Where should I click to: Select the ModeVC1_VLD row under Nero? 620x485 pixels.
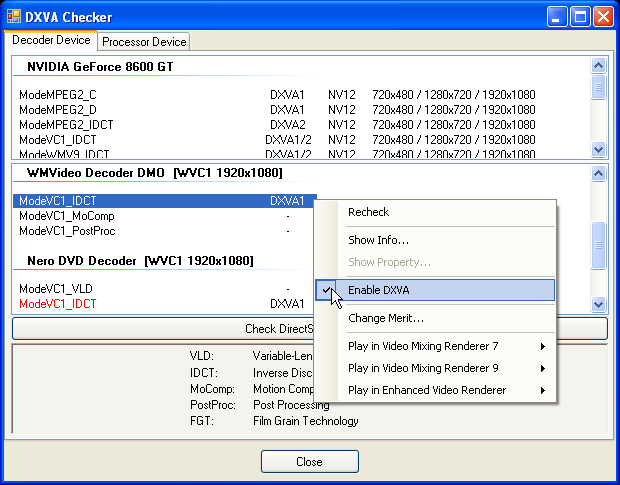coord(165,289)
